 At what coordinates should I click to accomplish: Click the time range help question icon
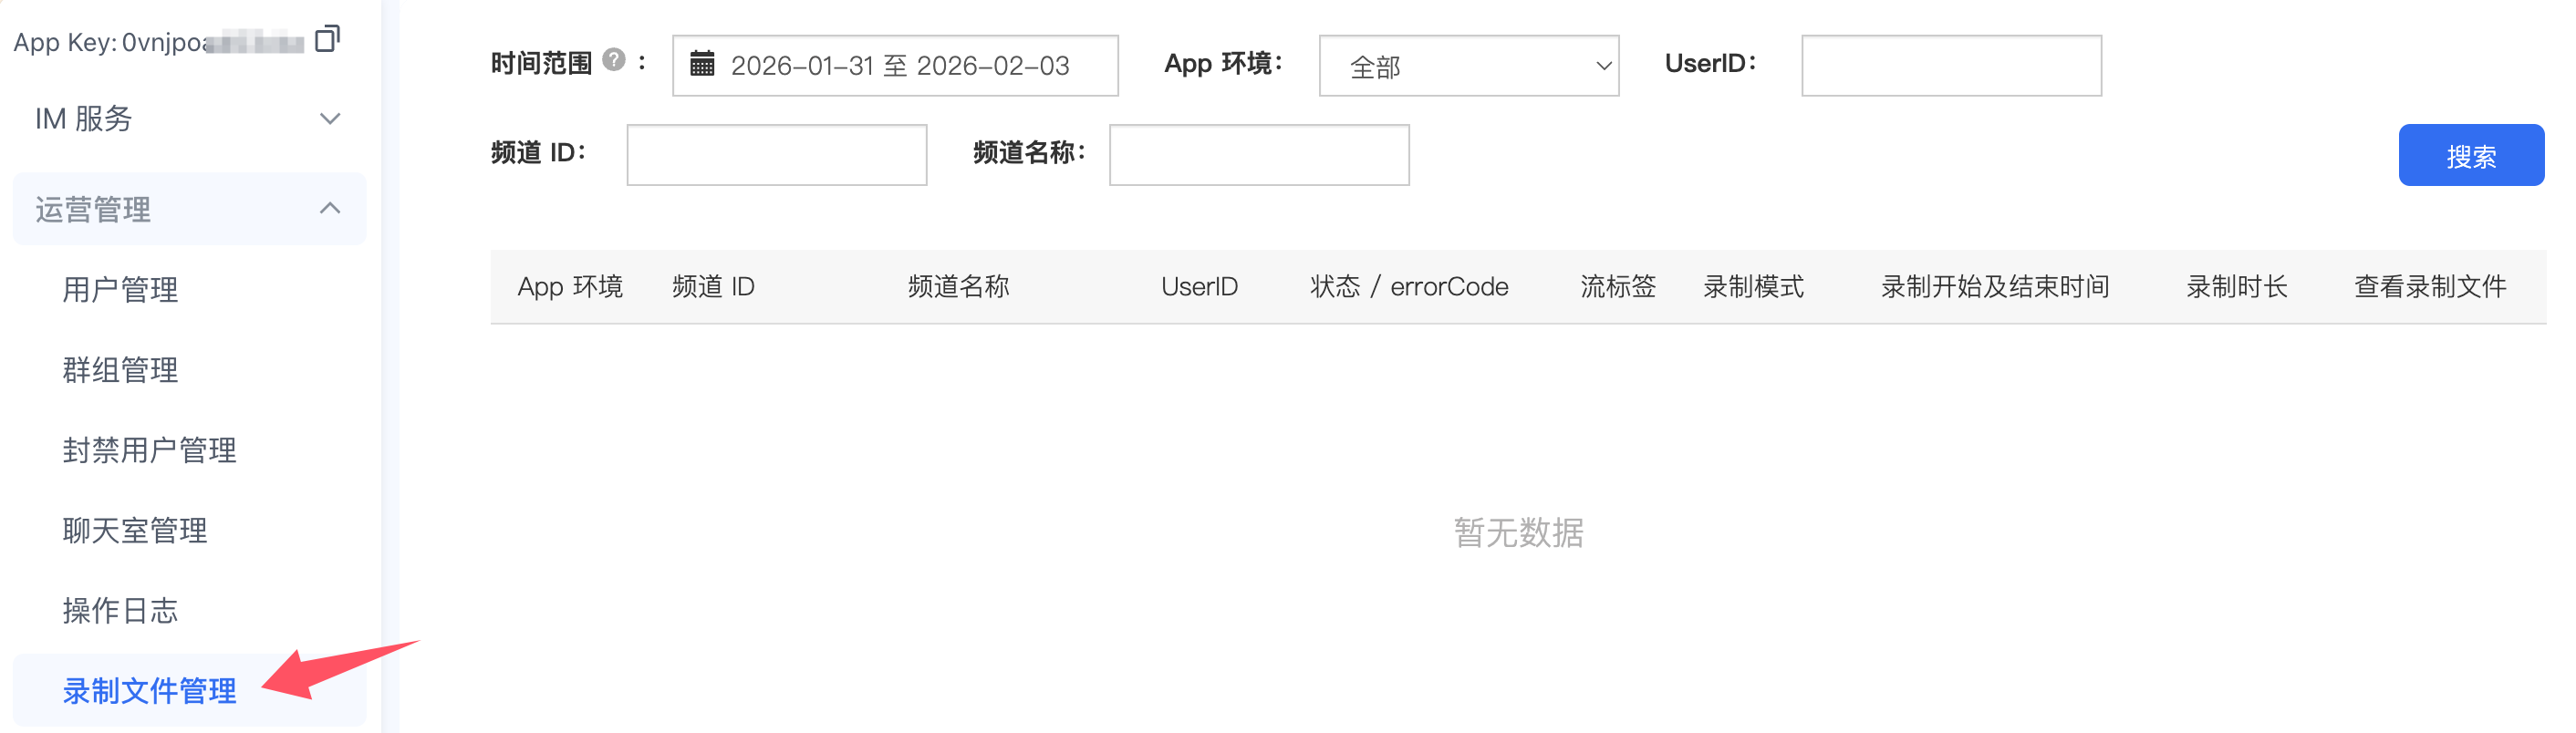[614, 61]
